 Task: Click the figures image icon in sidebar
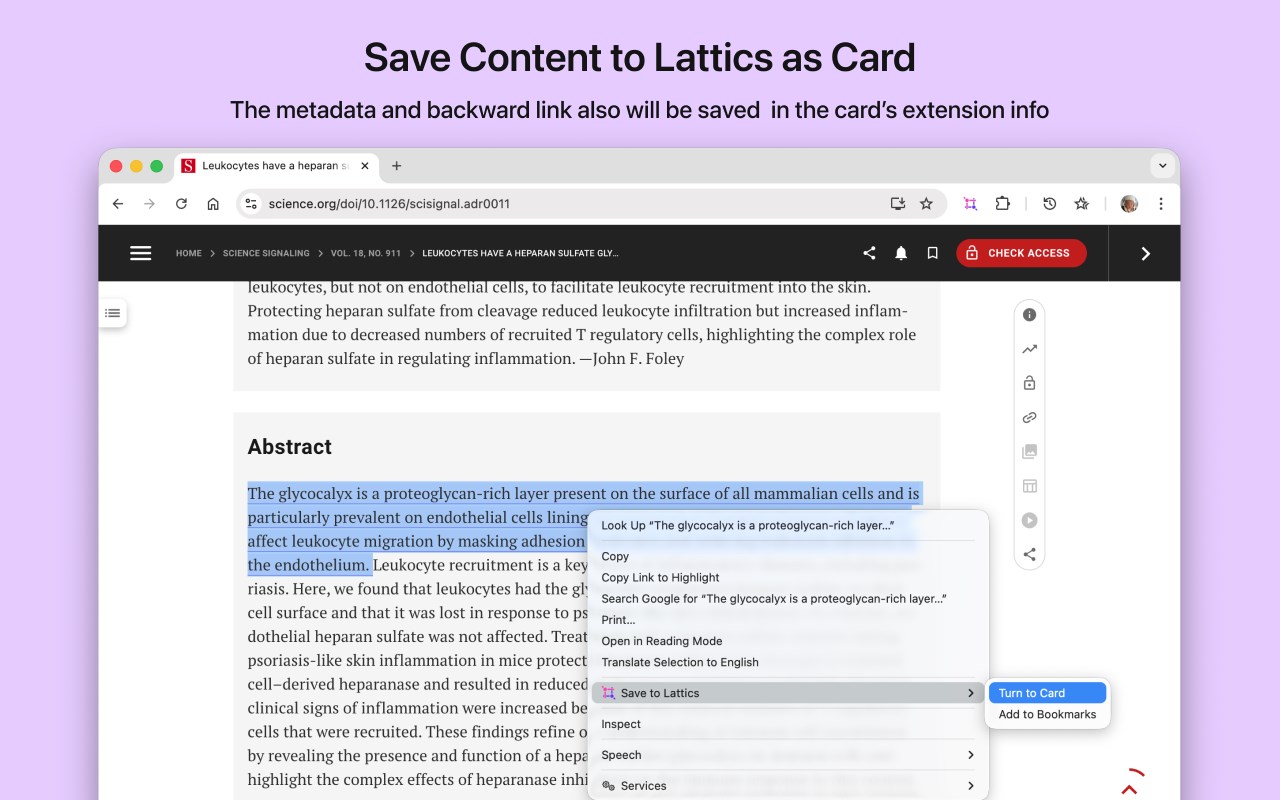point(1029,452)
